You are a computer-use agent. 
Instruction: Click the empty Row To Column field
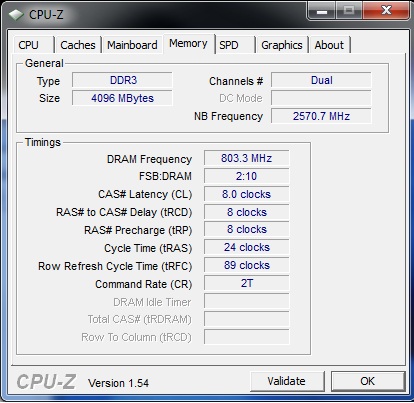tap(247, 337)
